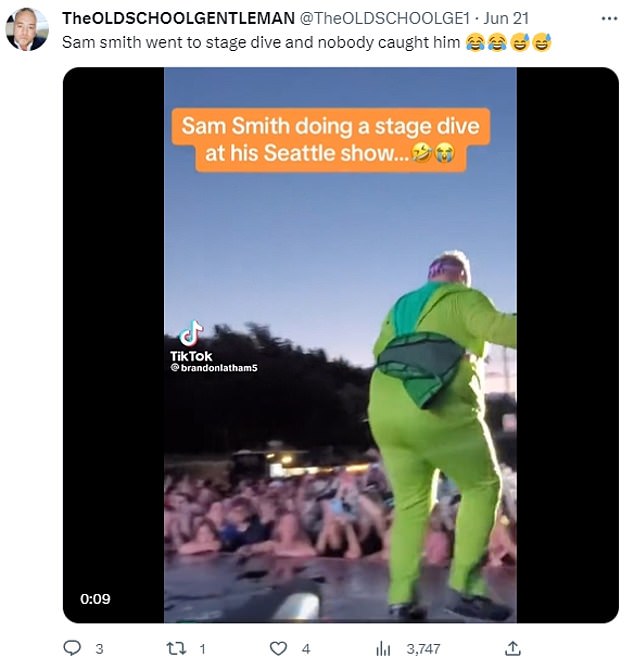
Task: Click the orange Sam Smith stage dive caption
Action: (x=330, y=140)
